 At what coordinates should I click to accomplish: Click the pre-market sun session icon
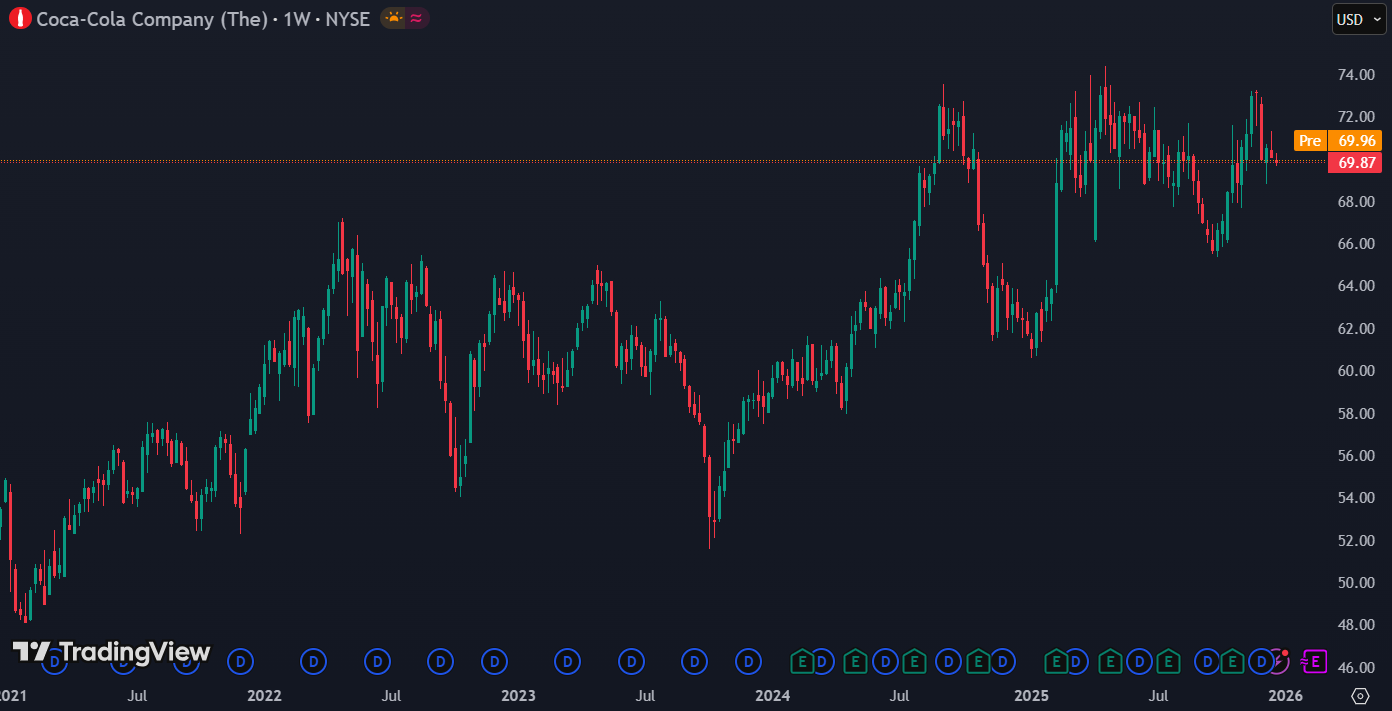point(393,18)
